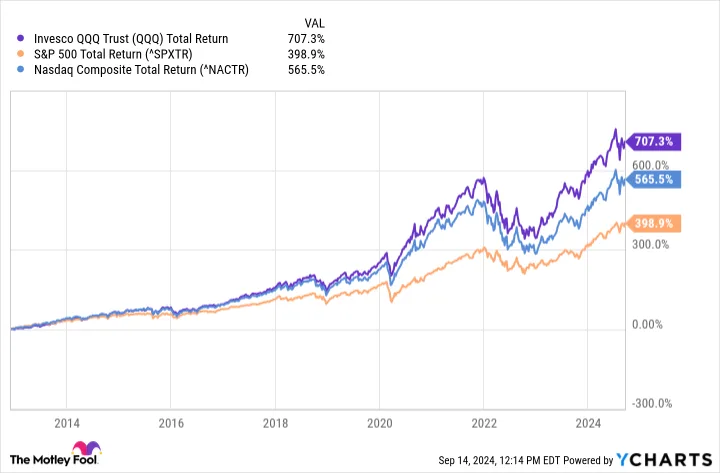Click the 600.0% y-axis label

click(650, 165)
